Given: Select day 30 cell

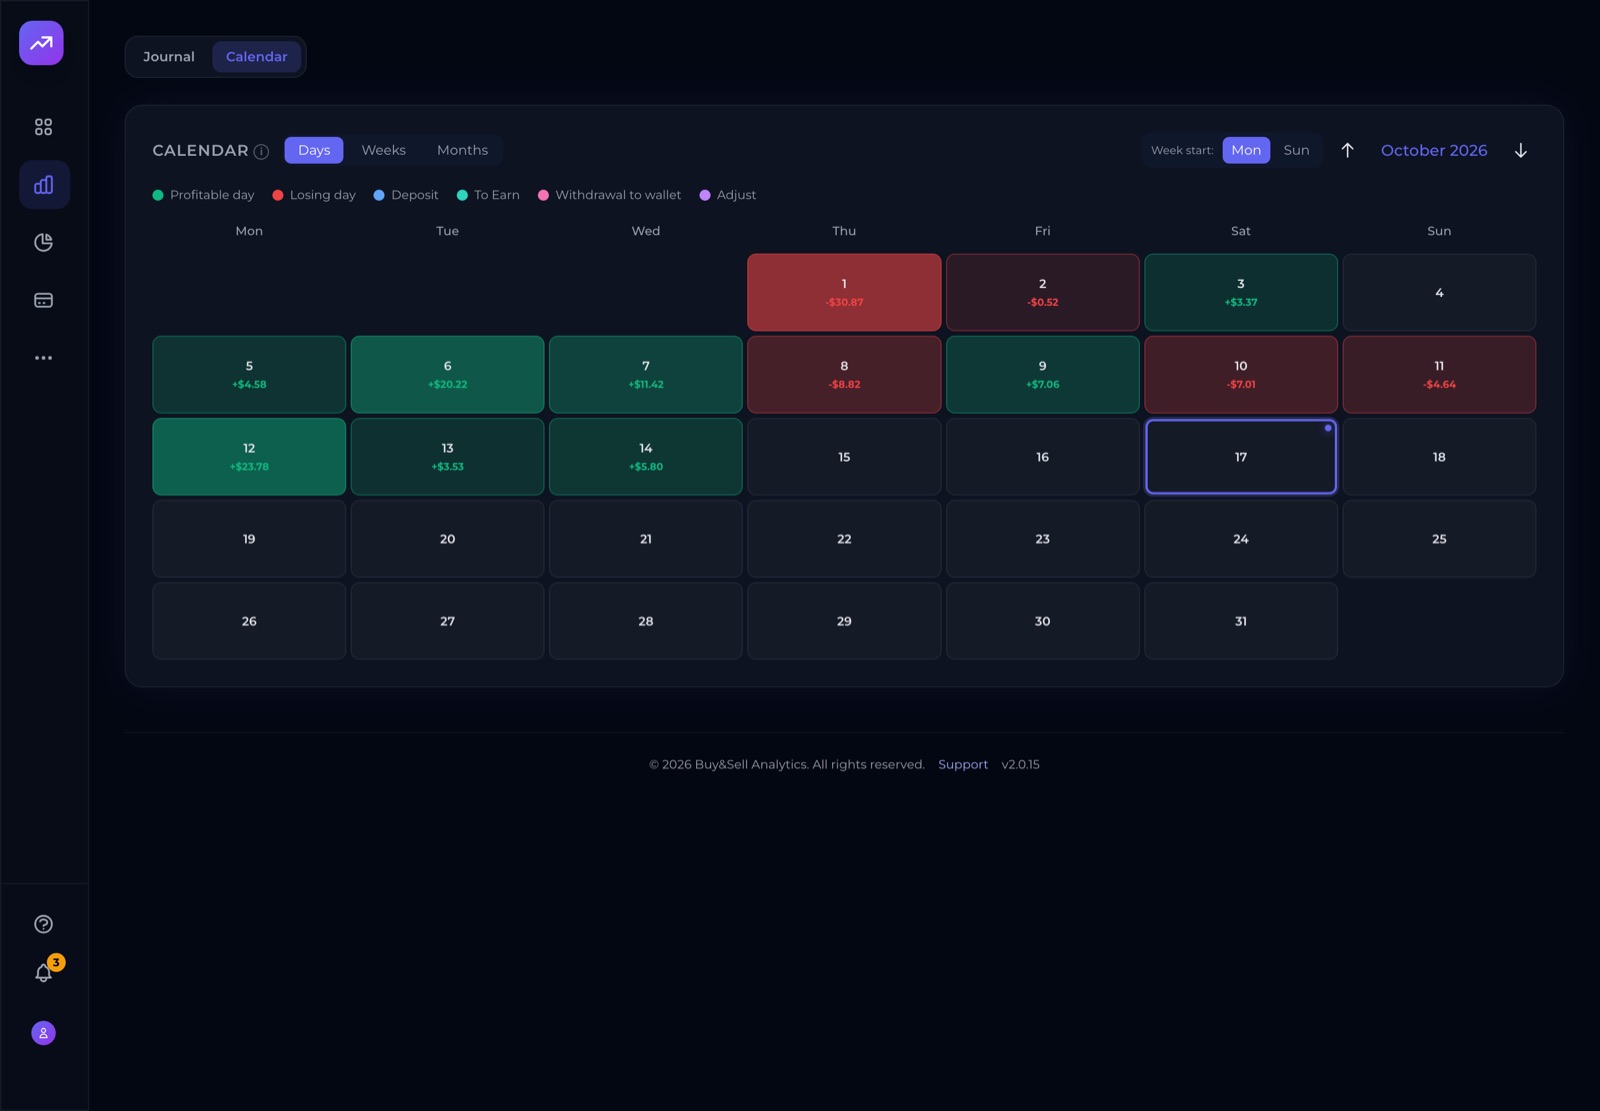Looking at the screenshot, I should tap(1042, 621).
